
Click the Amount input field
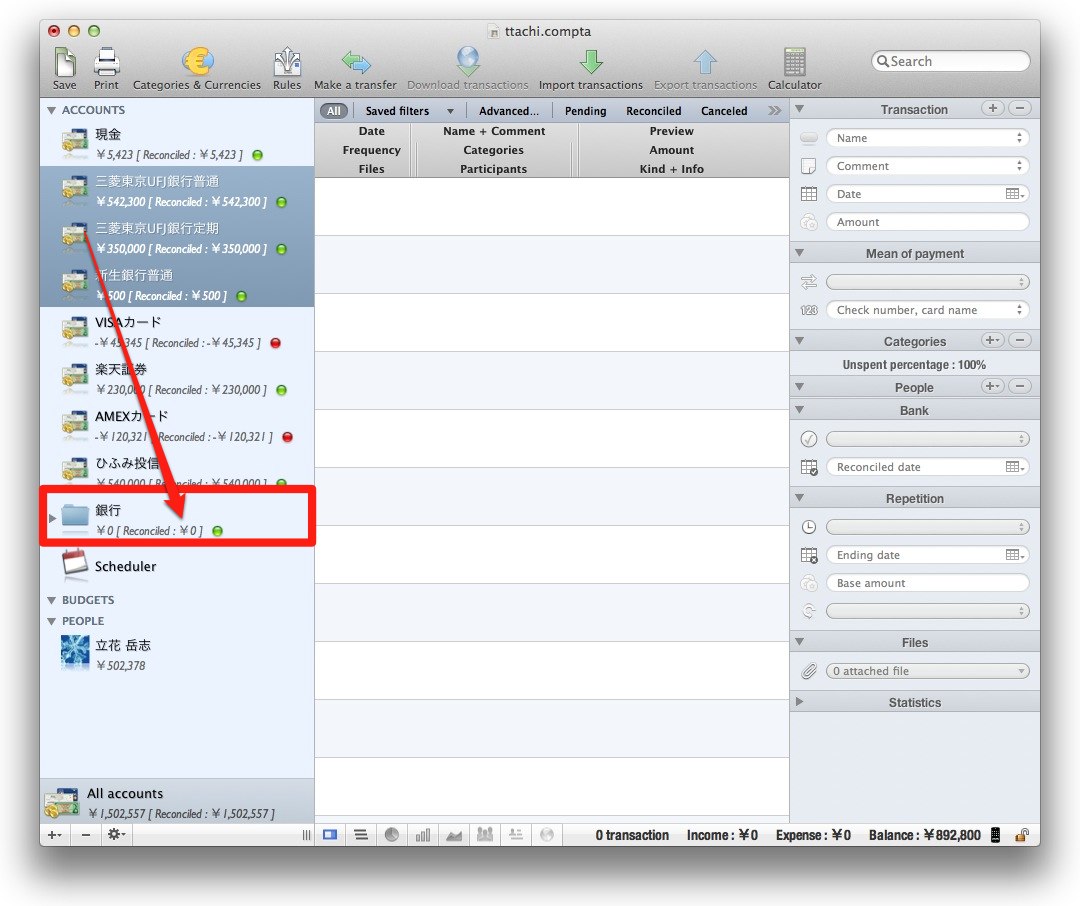927,222
